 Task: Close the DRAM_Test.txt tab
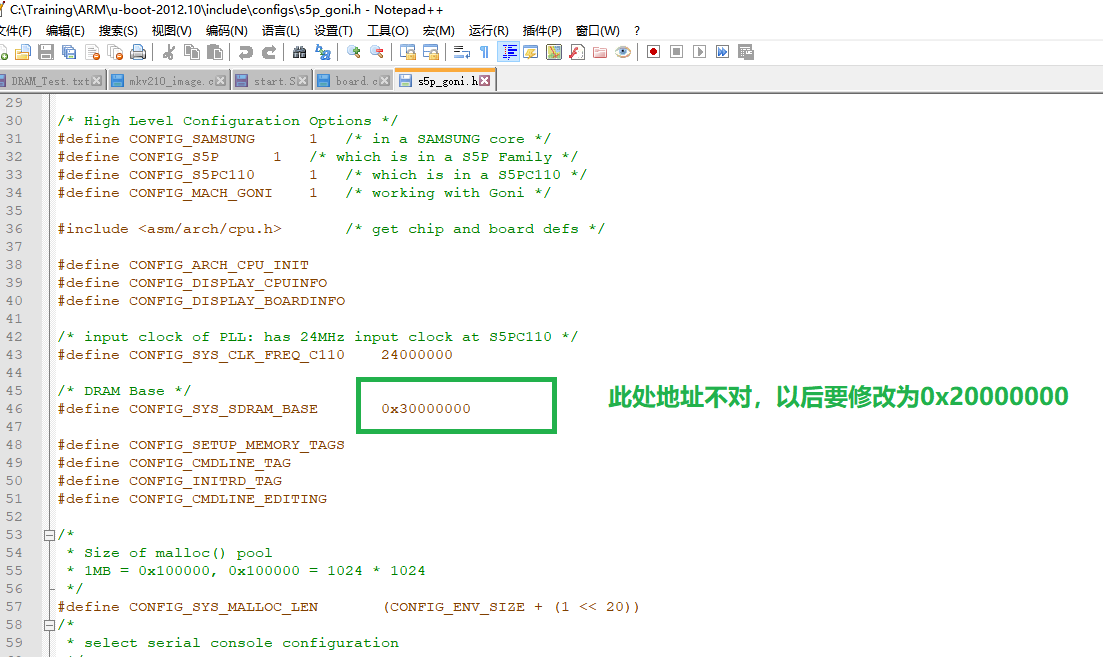point(97,81)
